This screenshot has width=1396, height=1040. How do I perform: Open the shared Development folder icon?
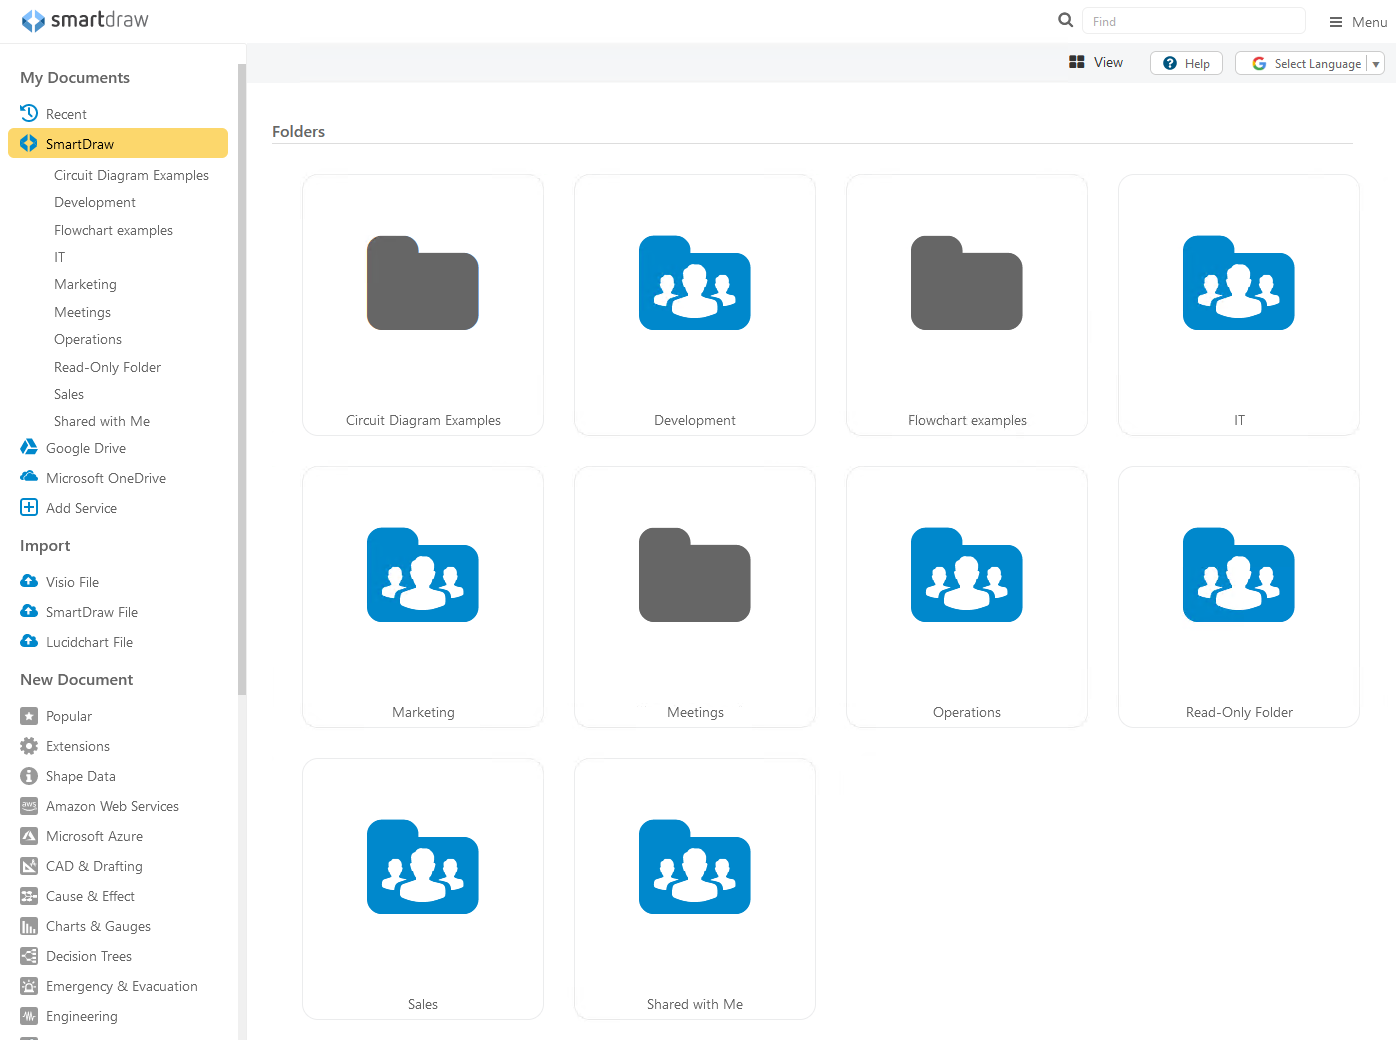pyautogui.click(x=694, y=284)
